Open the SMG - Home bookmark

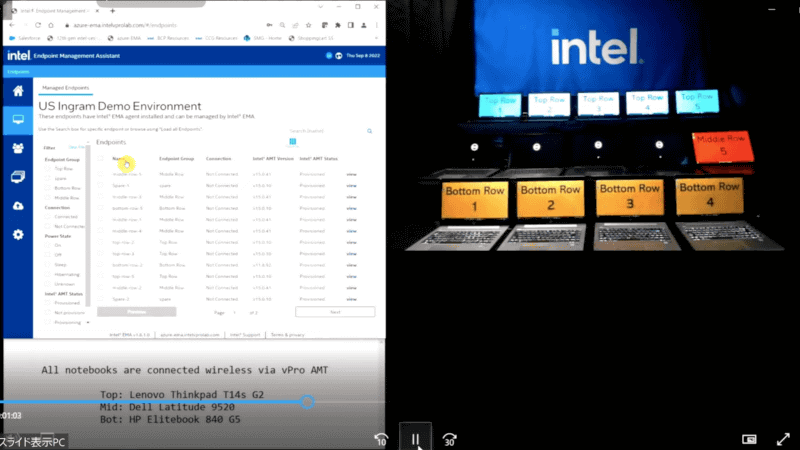263,38
